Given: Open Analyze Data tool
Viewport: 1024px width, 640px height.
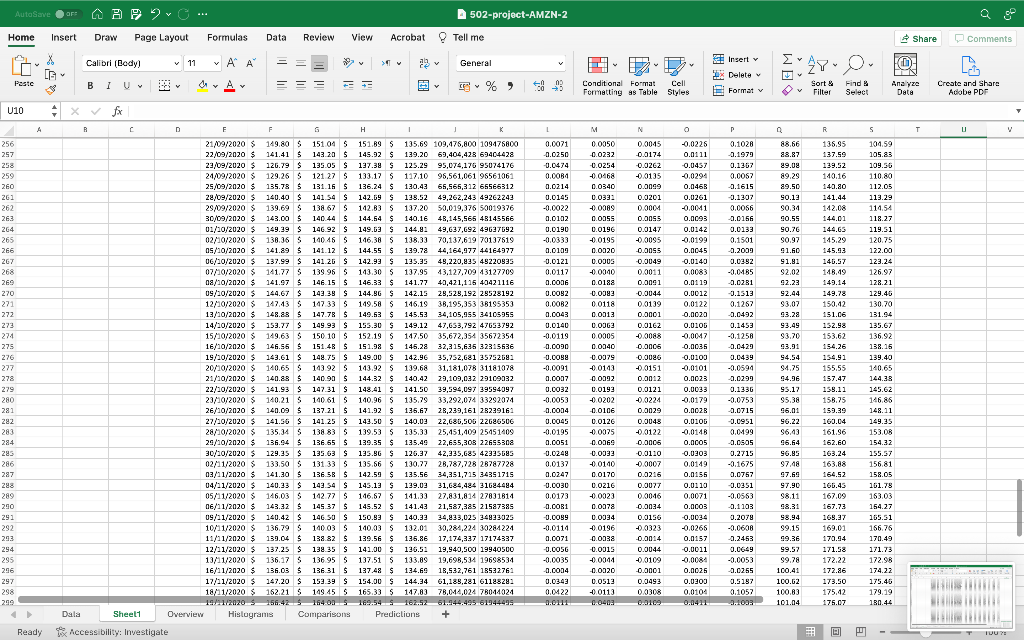Looking at the screenshot, I should [x=905, y=72].
